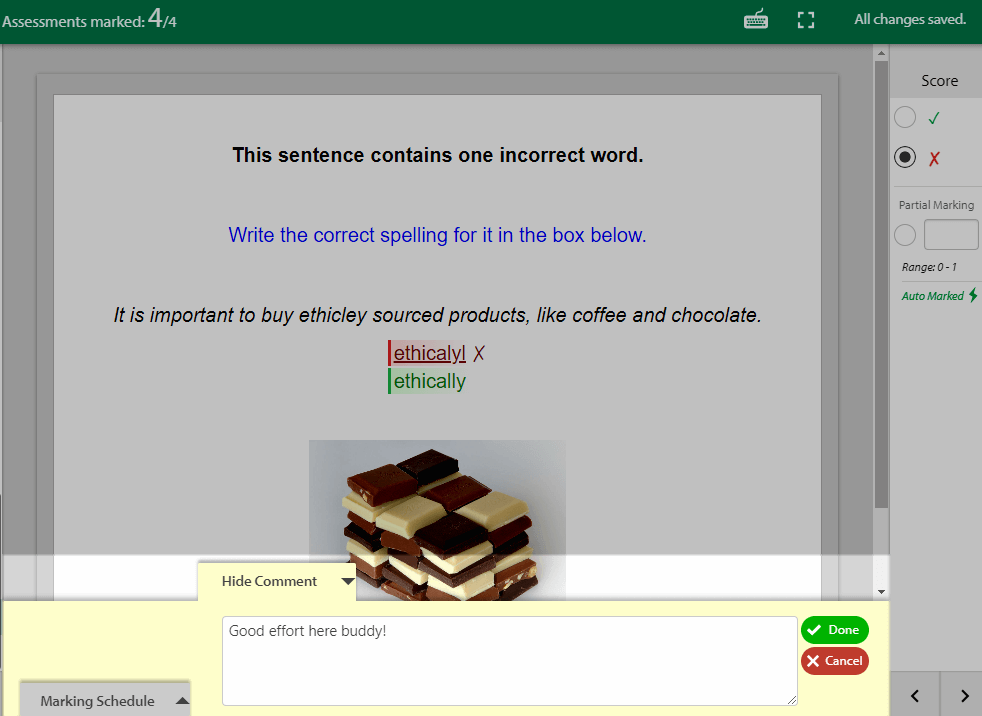This screenshot has height=716, width=982.
Task: Click the 'Assessments marked: 4/4' text
Action: (89, 19)
